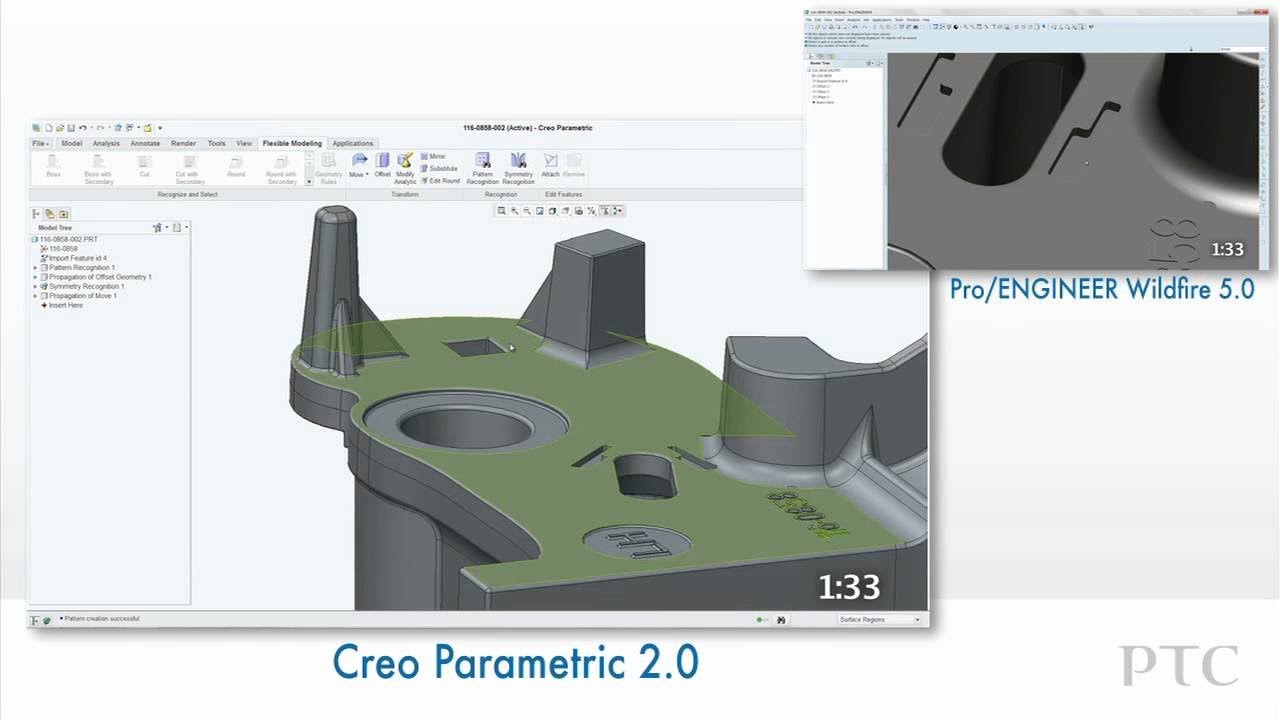Click the Refit icon in graphics toolbar
Screen dimensions: 1280x720
[503, 211]
